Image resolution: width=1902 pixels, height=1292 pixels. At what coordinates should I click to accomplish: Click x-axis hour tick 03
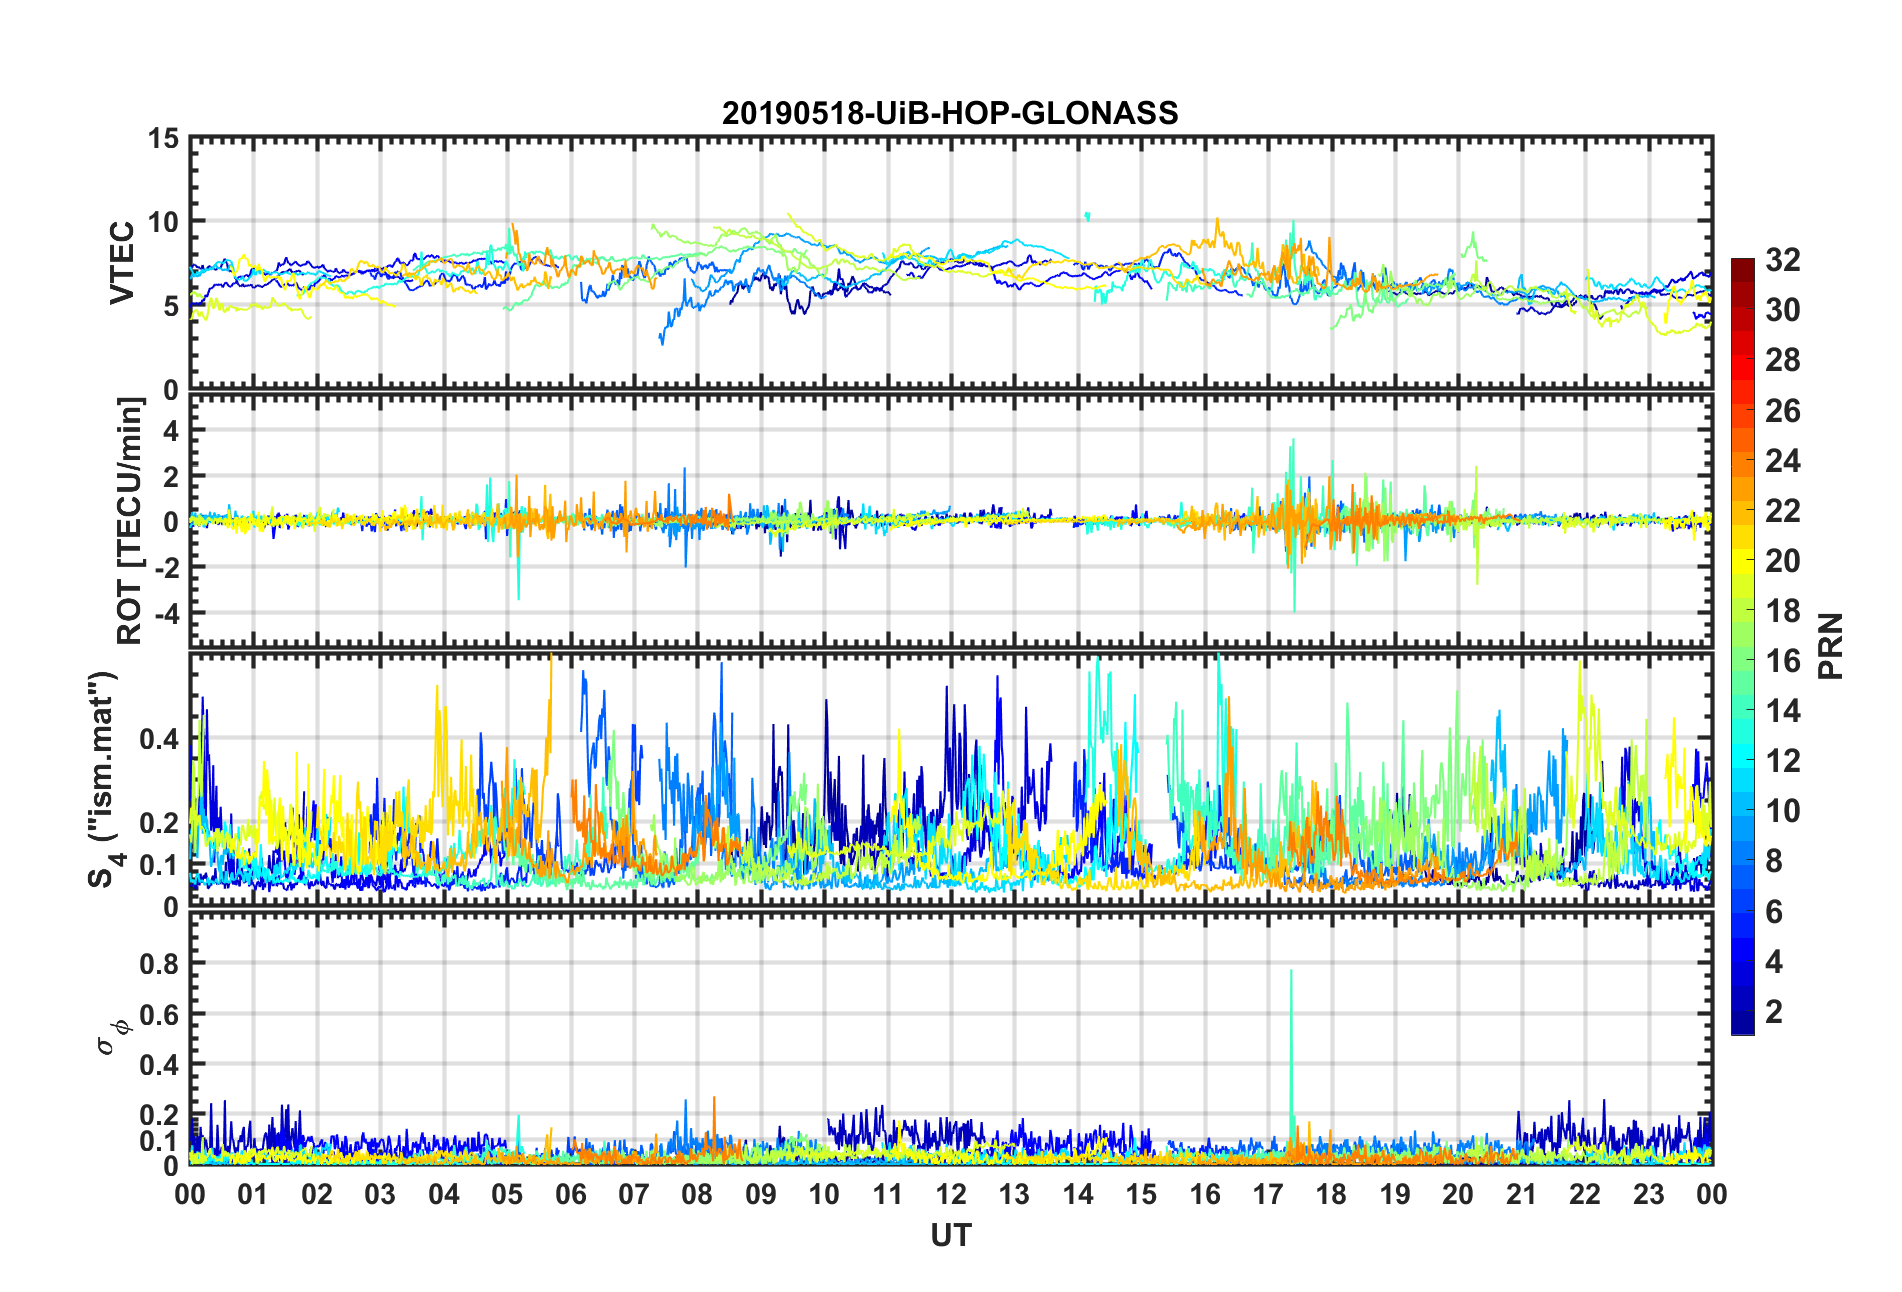[380, 1194]
